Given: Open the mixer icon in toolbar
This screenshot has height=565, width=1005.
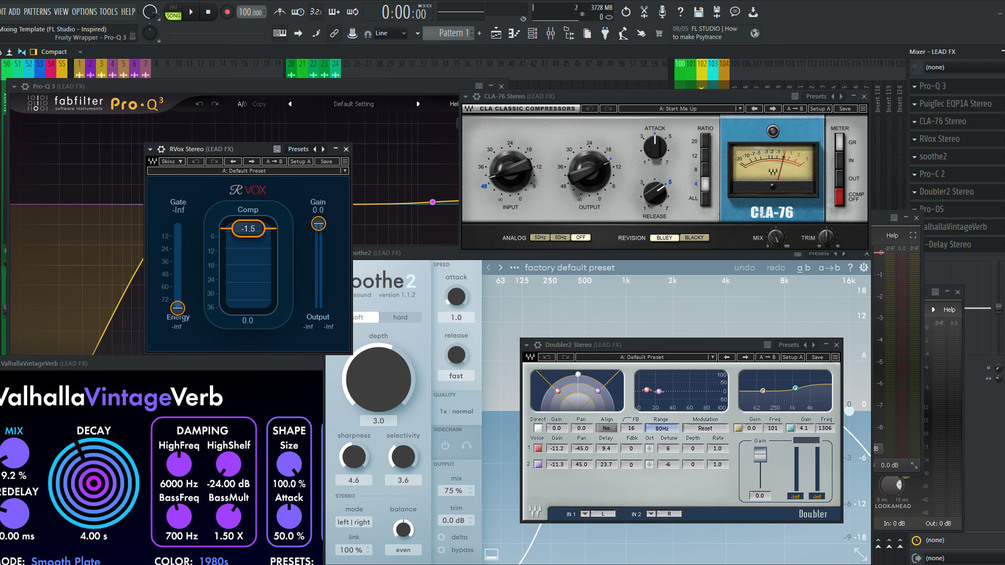Looking at the screenshot, I should 551,33.
